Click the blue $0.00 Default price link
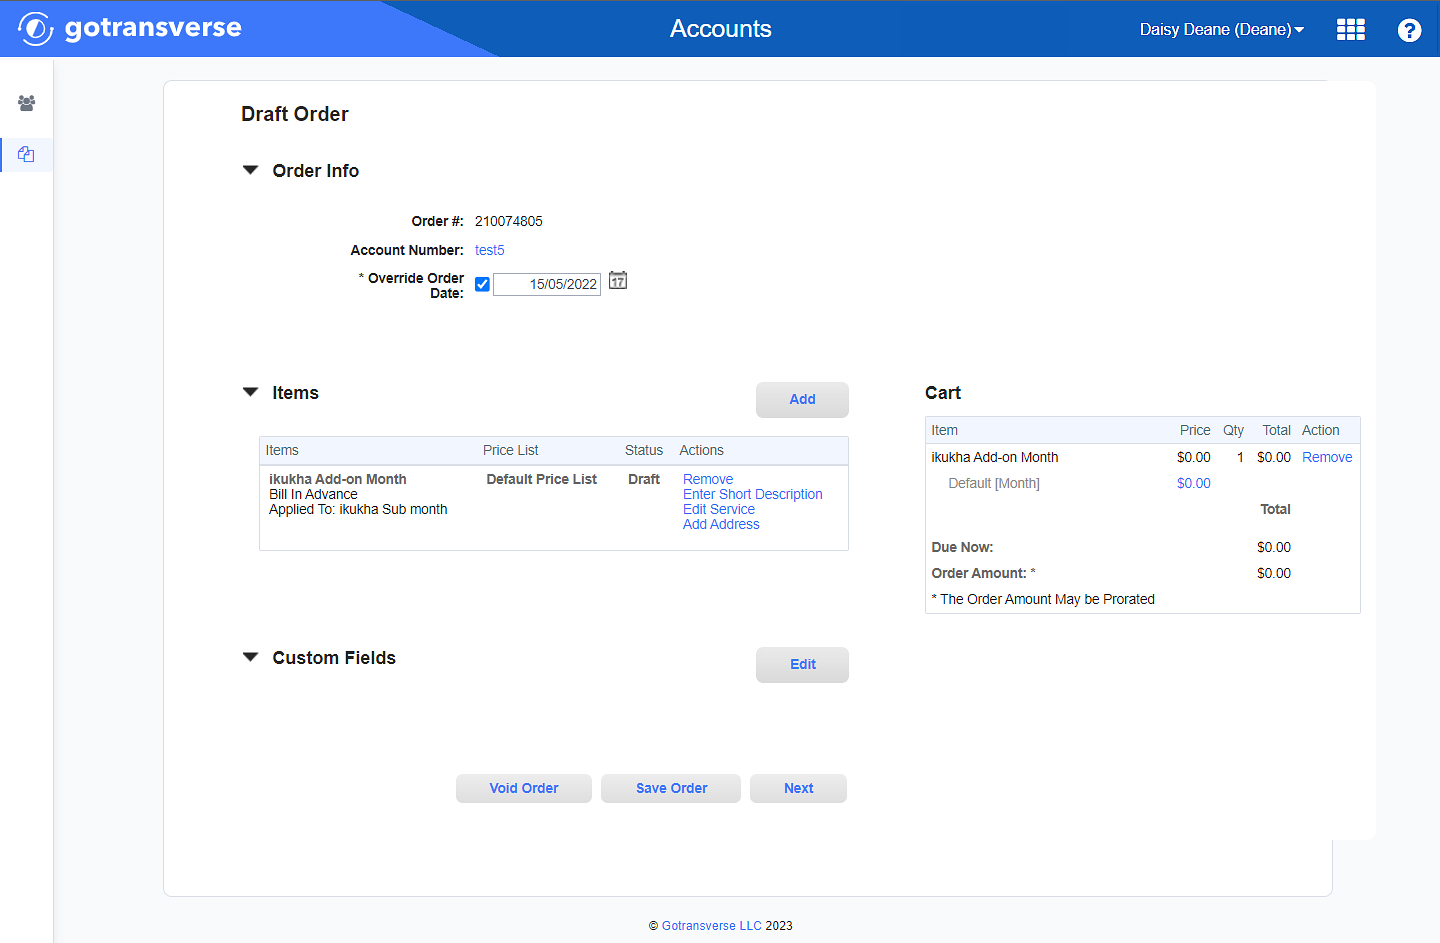The image size is (1440, 943). 1193,483
